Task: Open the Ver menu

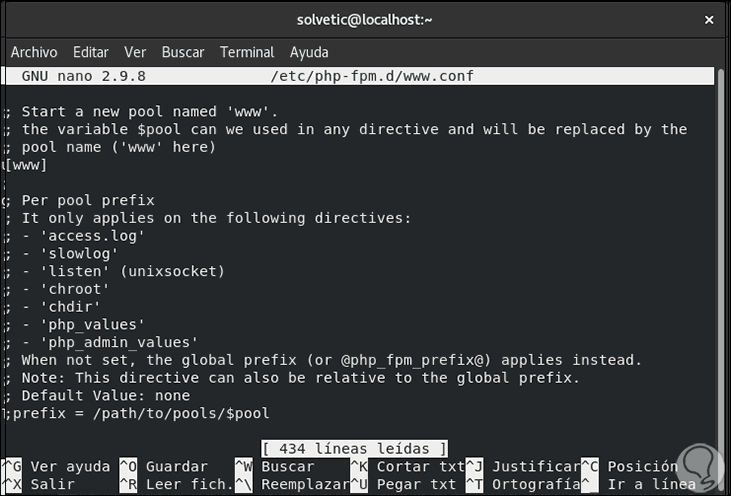Action: click(135, 52)
